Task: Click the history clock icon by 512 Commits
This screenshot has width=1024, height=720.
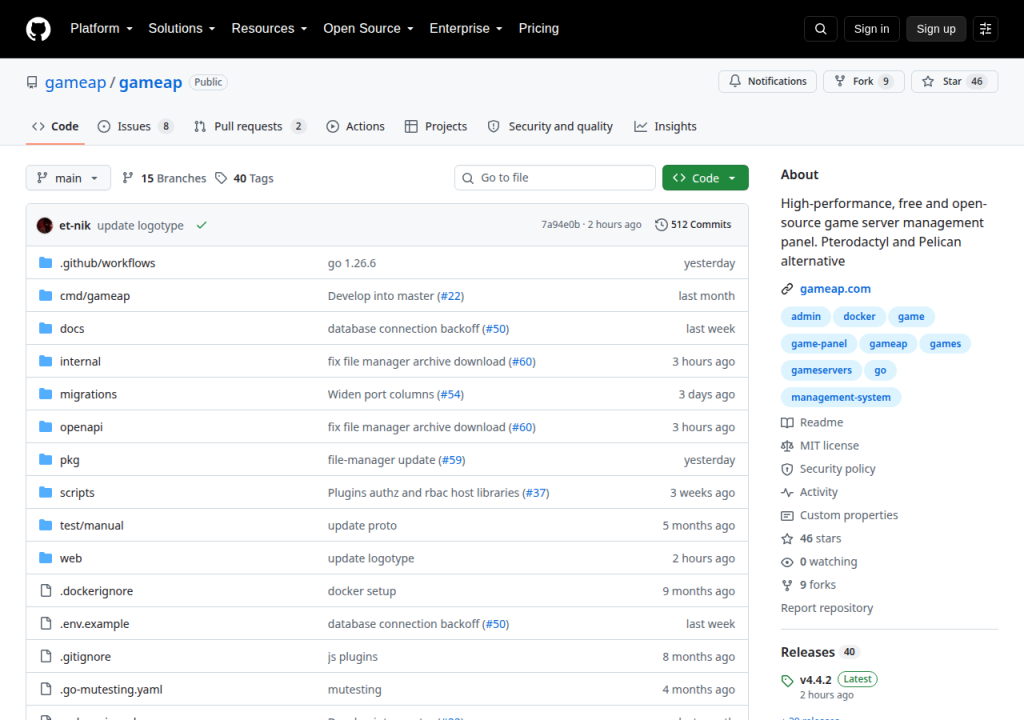Action: coord(662,225)
